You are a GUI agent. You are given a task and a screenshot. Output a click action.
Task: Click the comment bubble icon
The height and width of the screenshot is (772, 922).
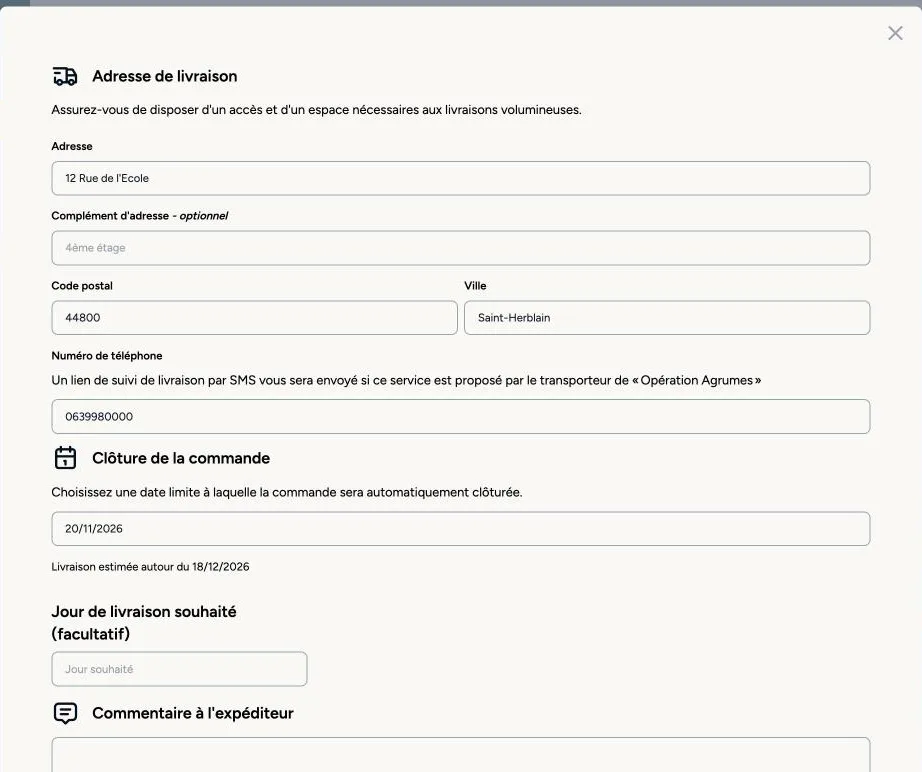(x=65, y=713)
